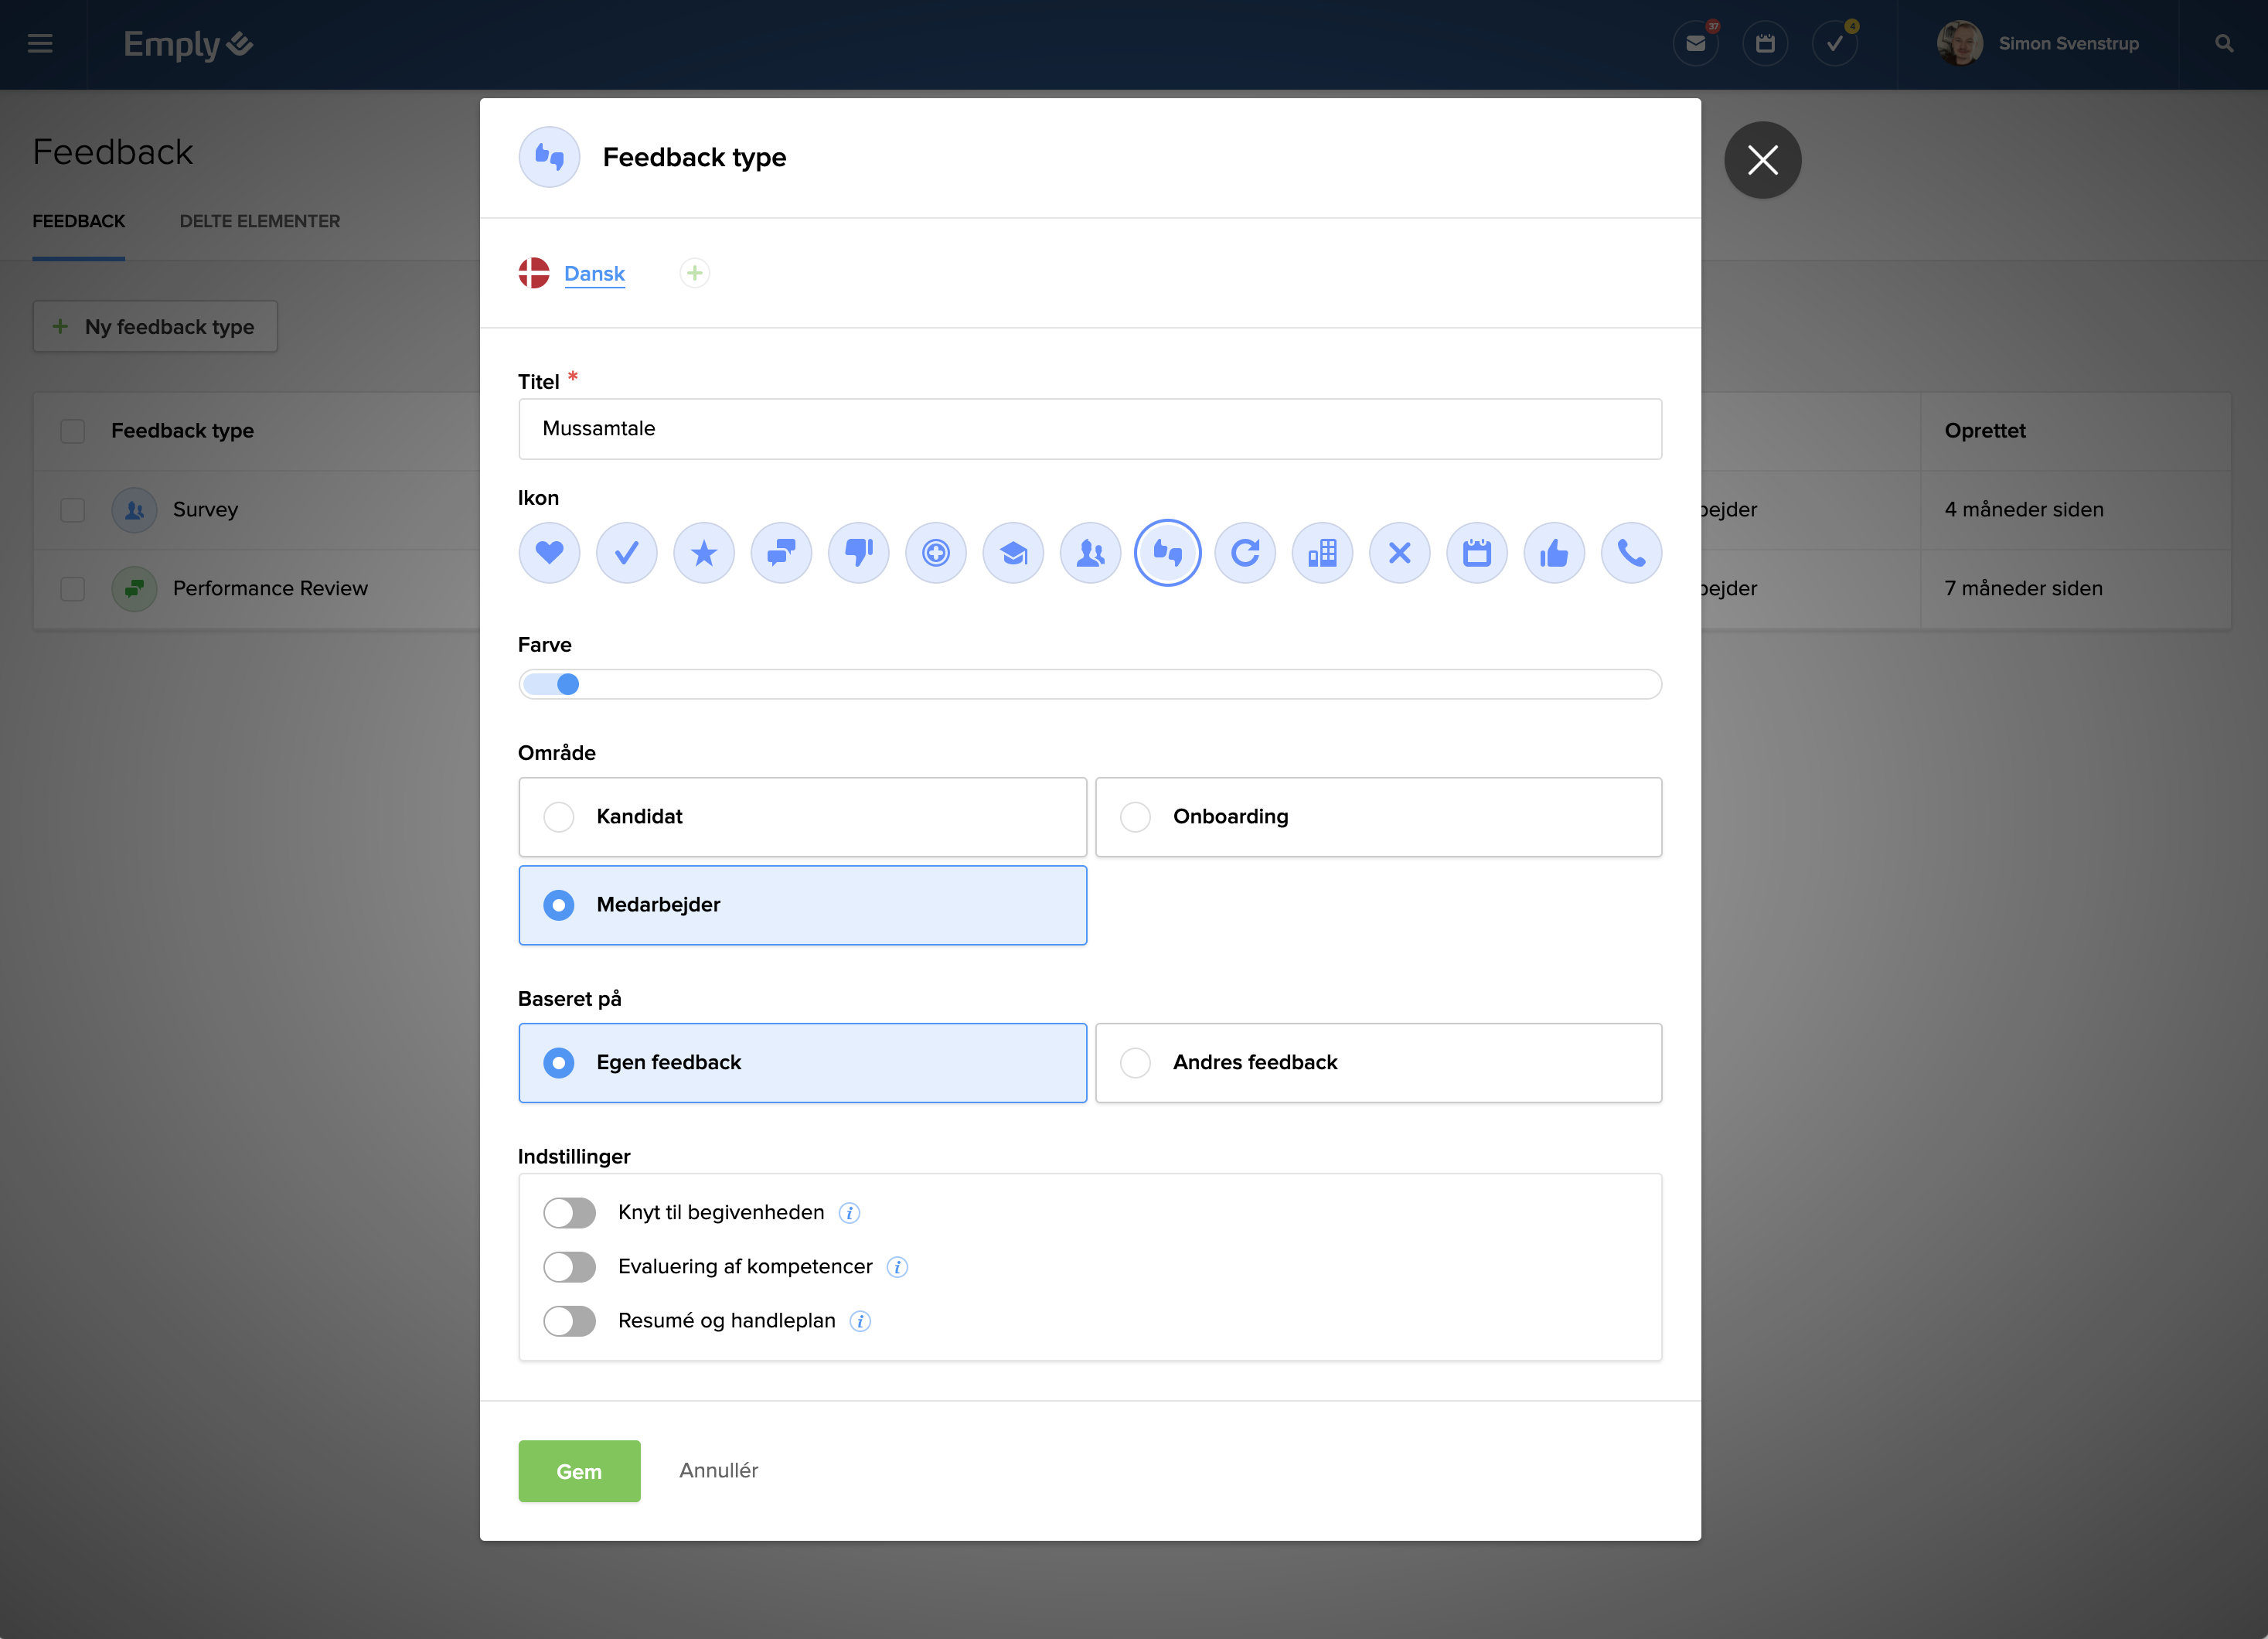Turn on Evaluering af kompetencer
The image size is (2268, 1639).
pos(569,1266)
